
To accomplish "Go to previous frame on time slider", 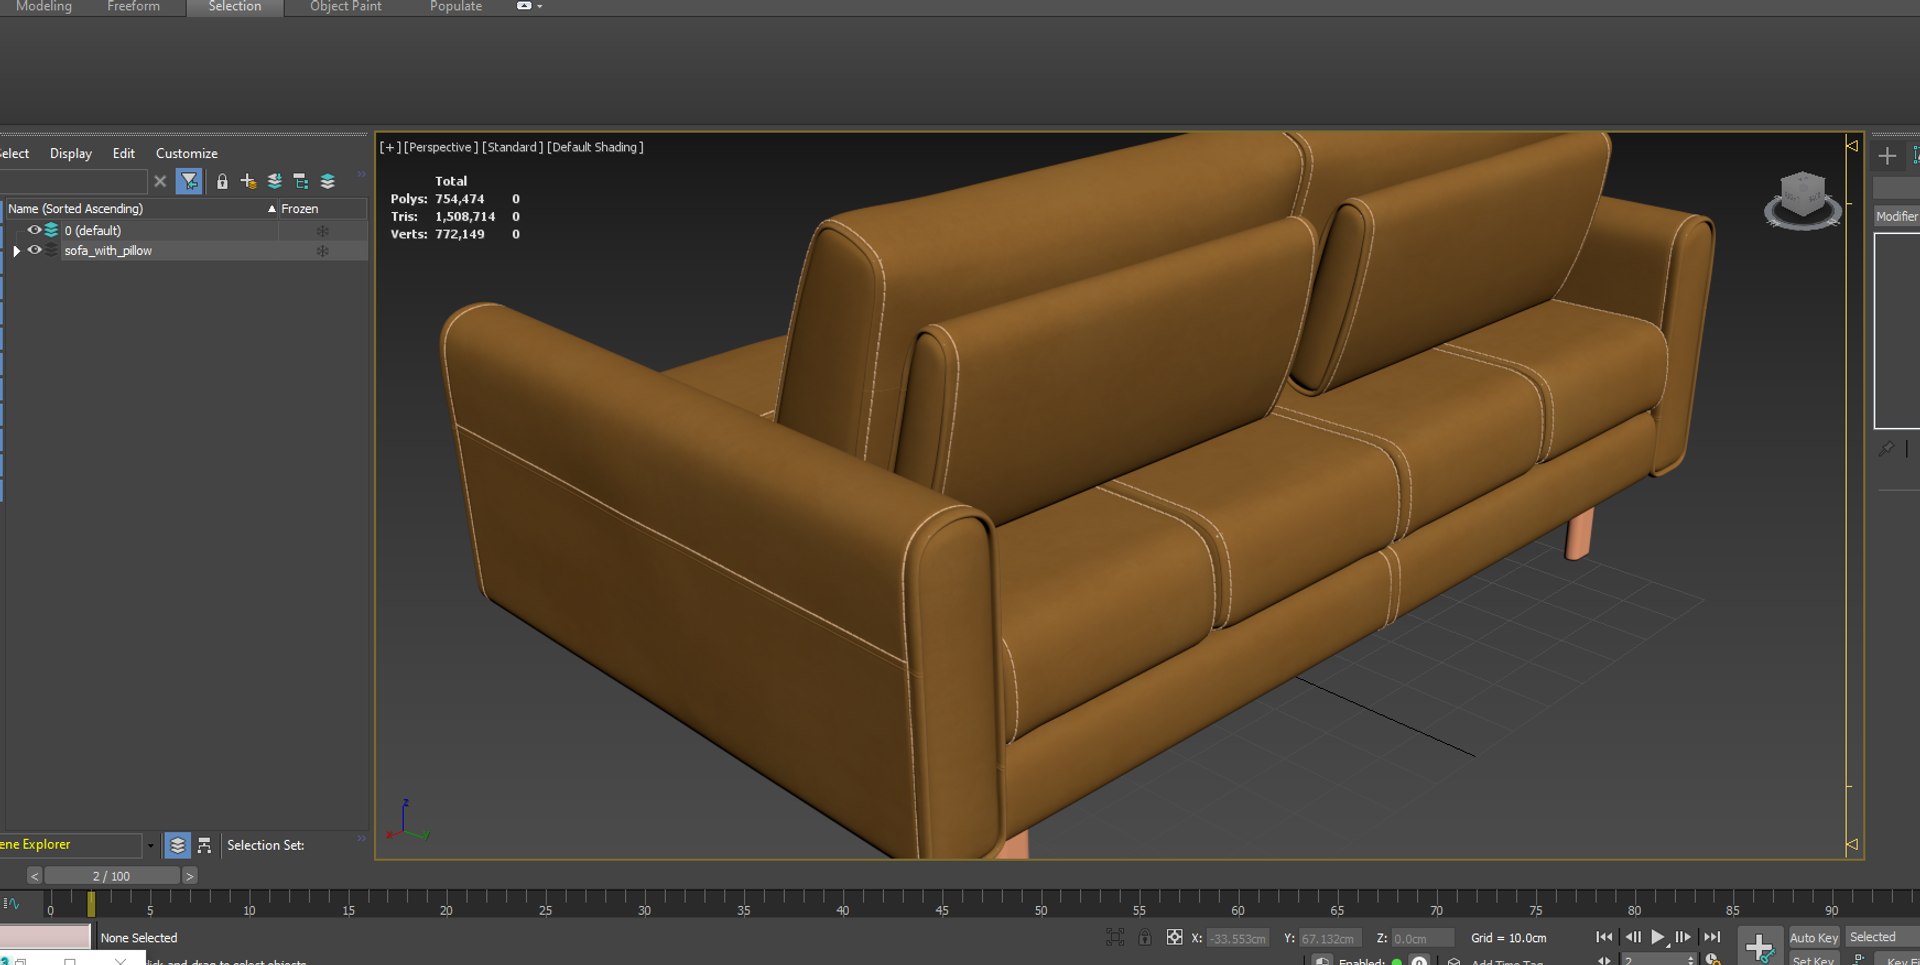I will tap(34, 876).
